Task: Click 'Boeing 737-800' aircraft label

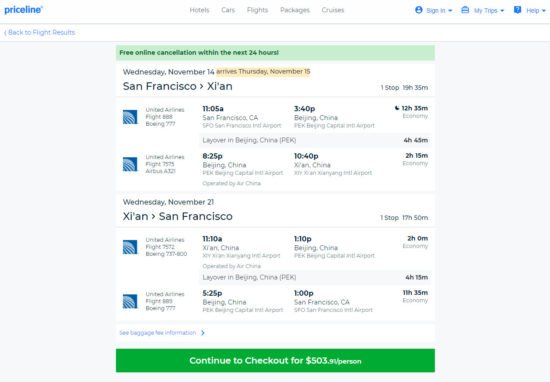Action: click(x=166, y=254)
